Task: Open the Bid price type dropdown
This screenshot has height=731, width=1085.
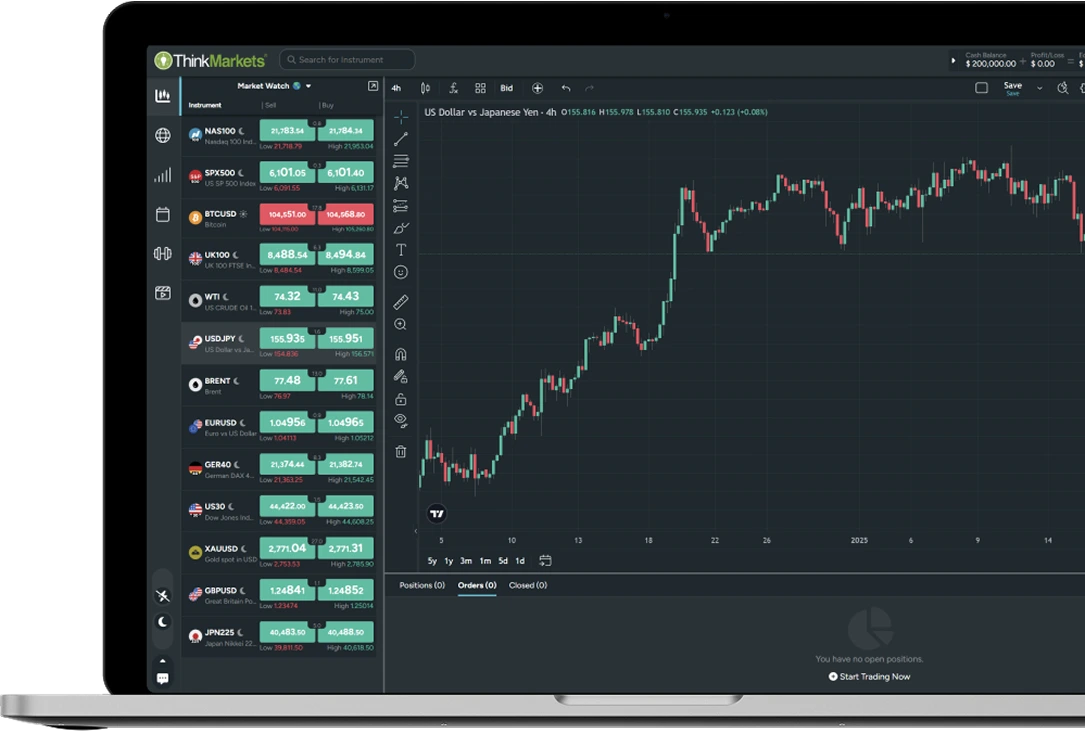Action: coord(507,88)
